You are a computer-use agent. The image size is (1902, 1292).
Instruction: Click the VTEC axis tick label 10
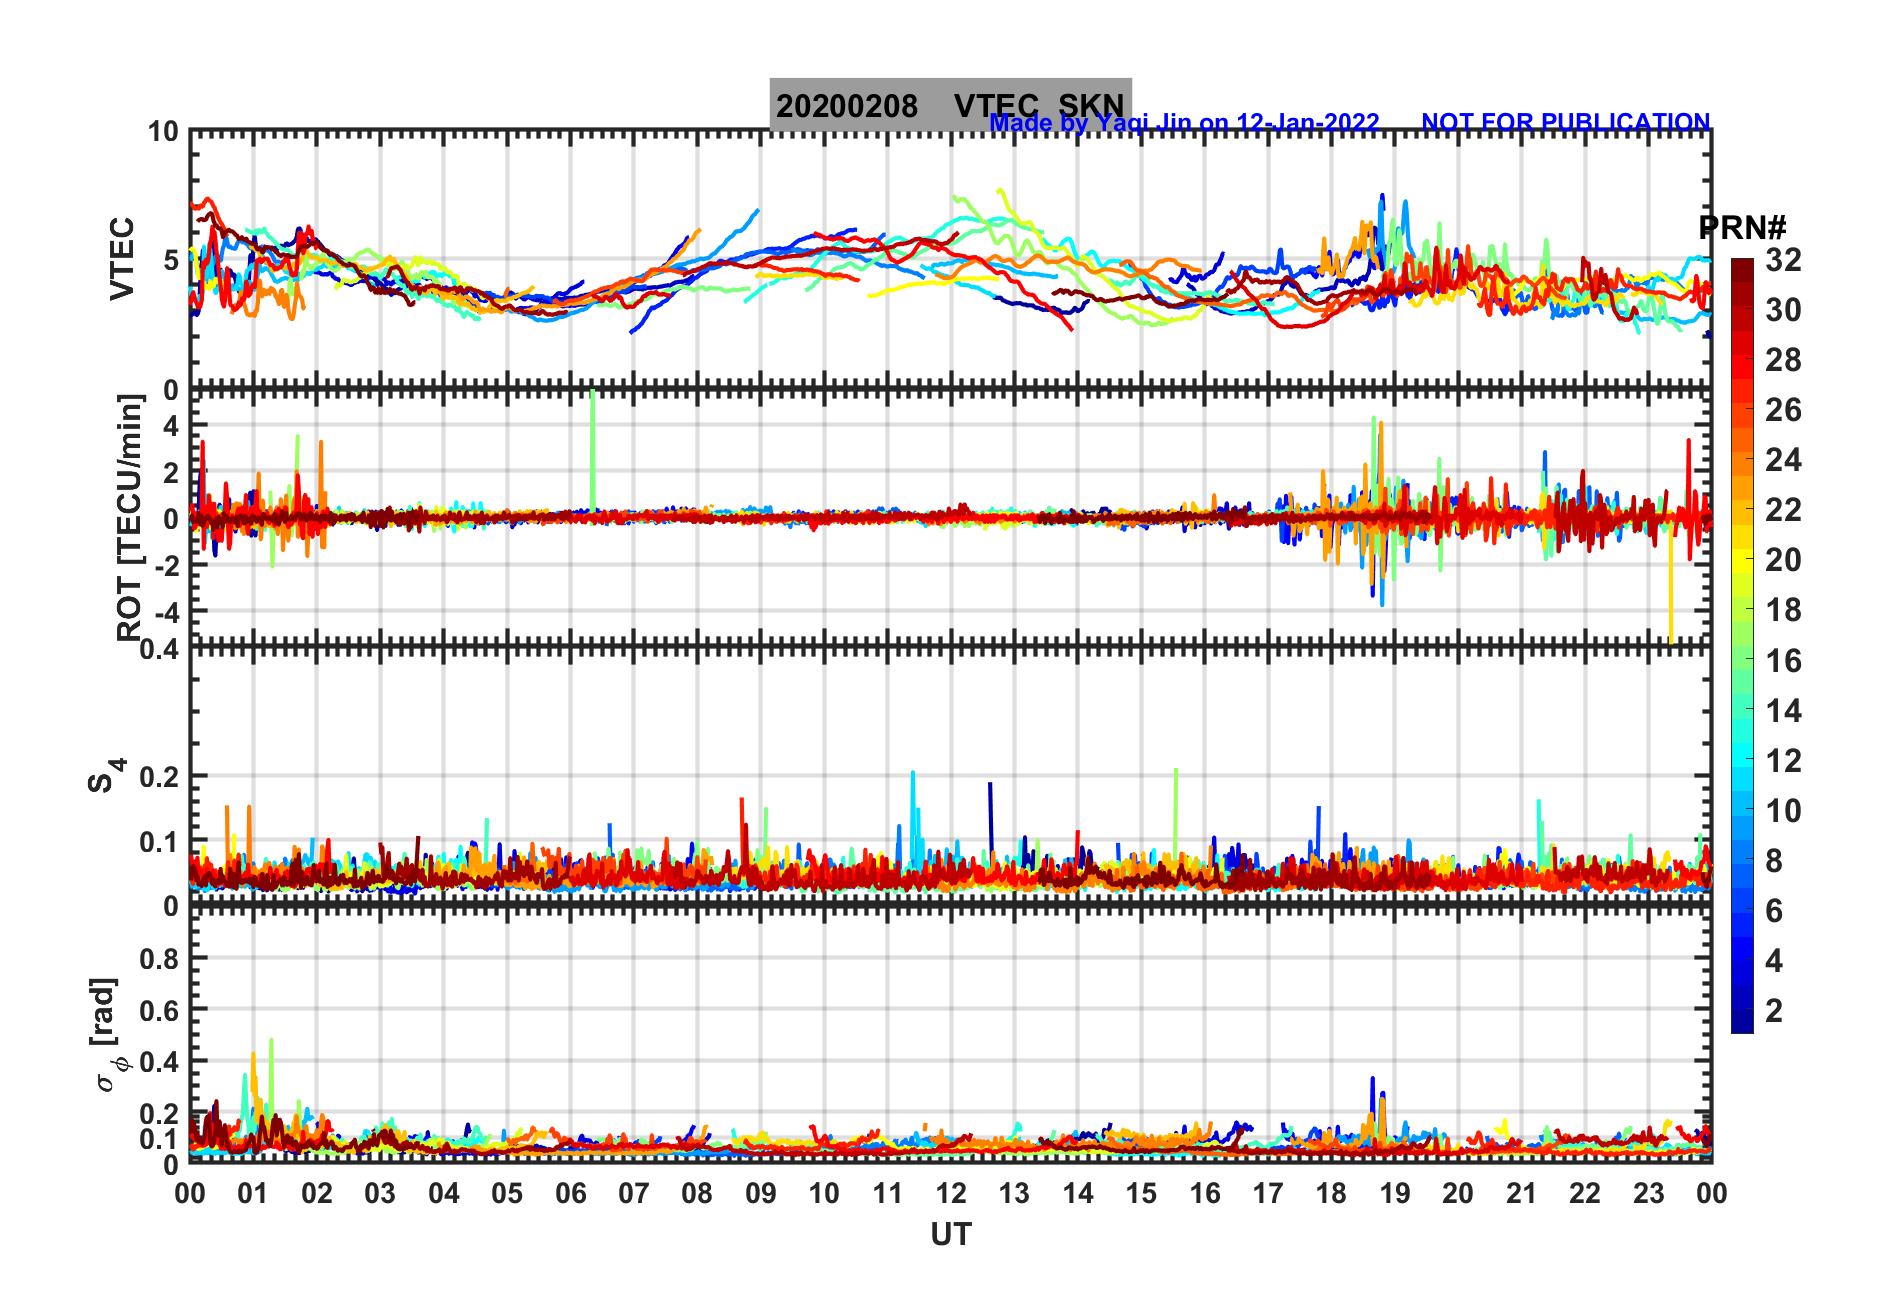(163, 132)
